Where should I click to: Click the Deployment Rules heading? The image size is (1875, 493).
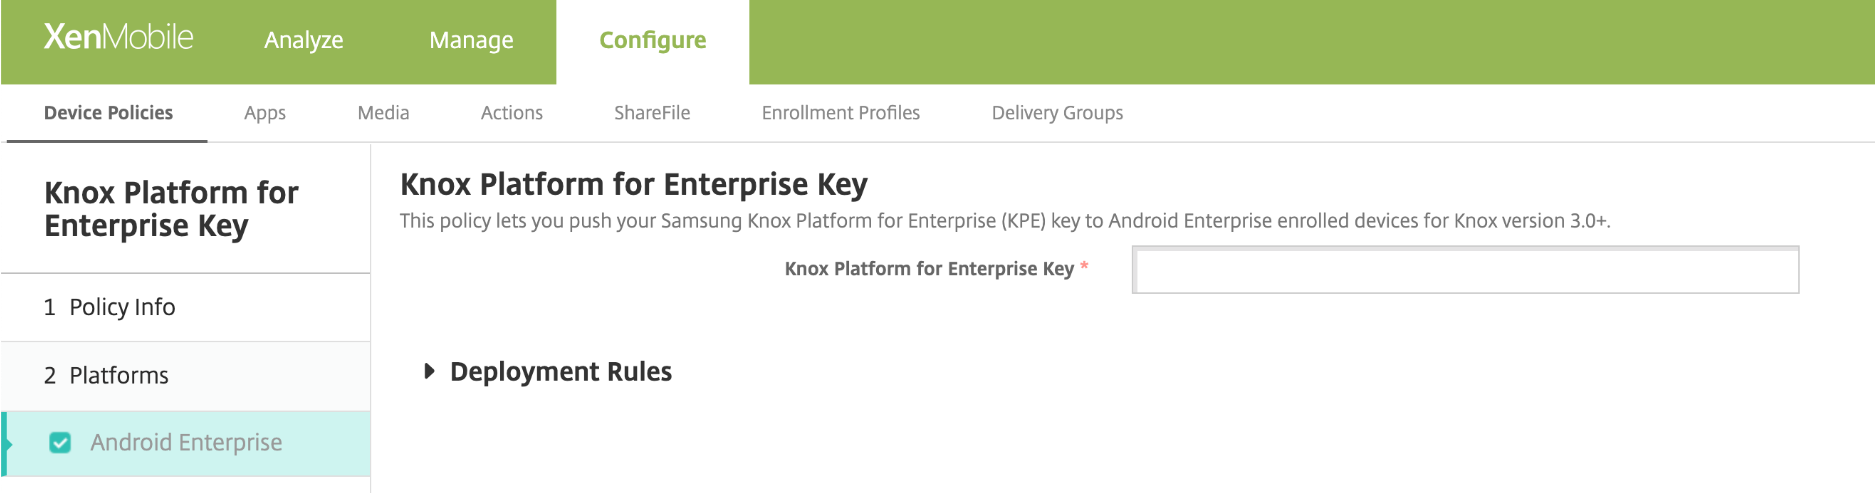(x=560, y=372)
